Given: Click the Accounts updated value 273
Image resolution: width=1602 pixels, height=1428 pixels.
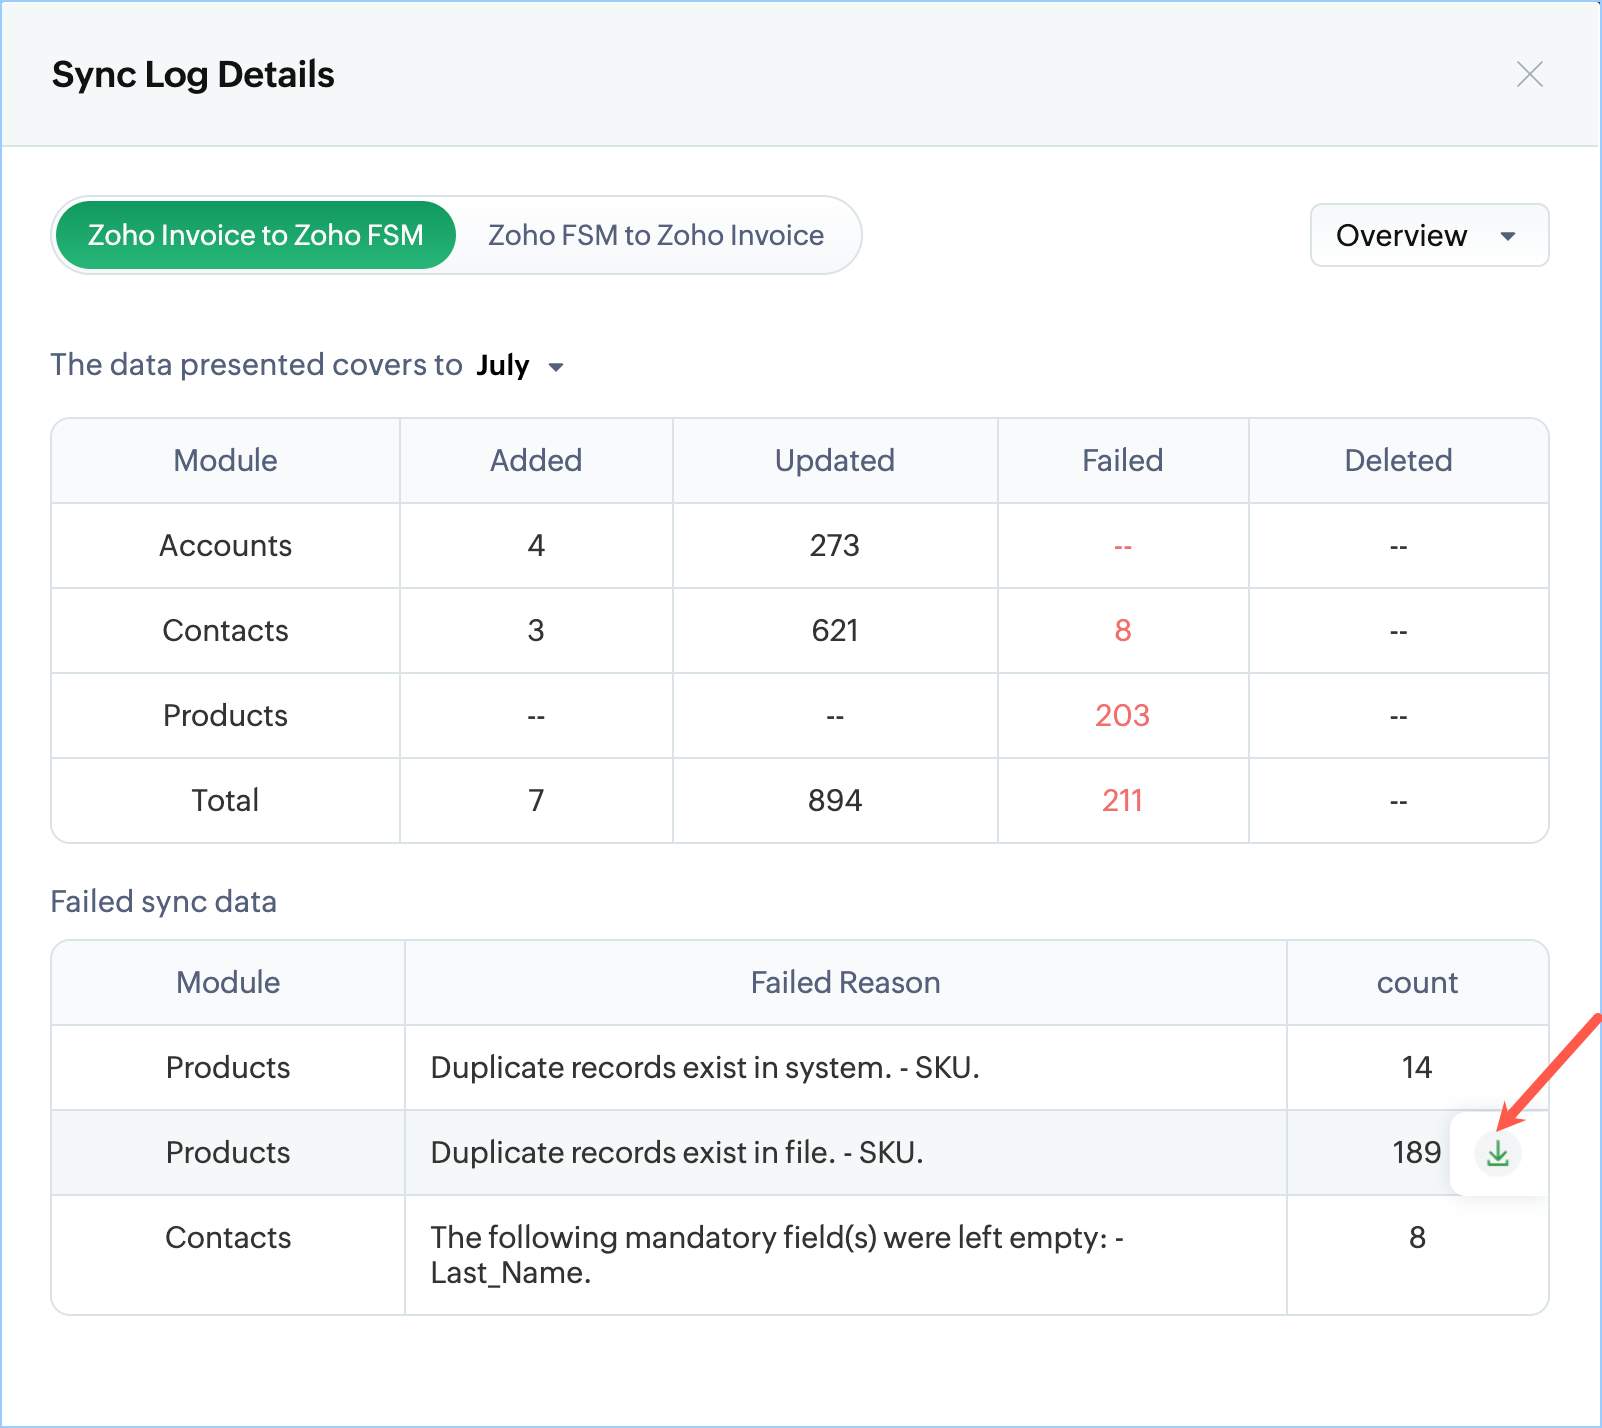Looking at the screenshot, I should coord(834,545).
